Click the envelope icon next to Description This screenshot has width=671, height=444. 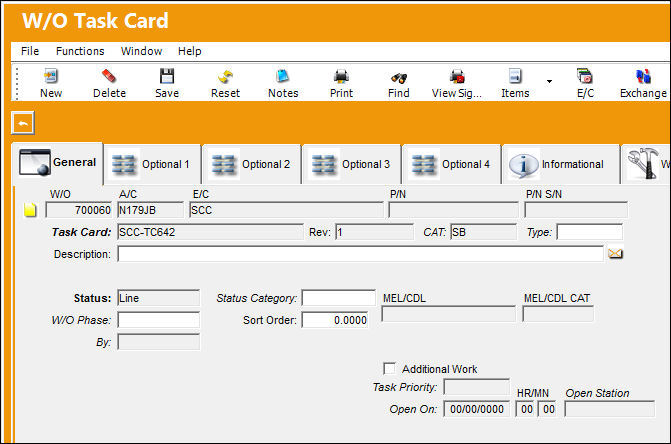(x=615, y=254)
